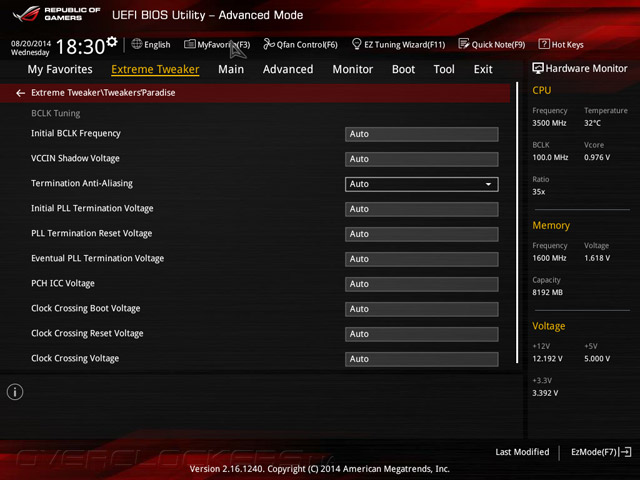Select the PCH ICC Voltage label
The height and width of the screenshot is (480, 640).
(x=63, y=283)
